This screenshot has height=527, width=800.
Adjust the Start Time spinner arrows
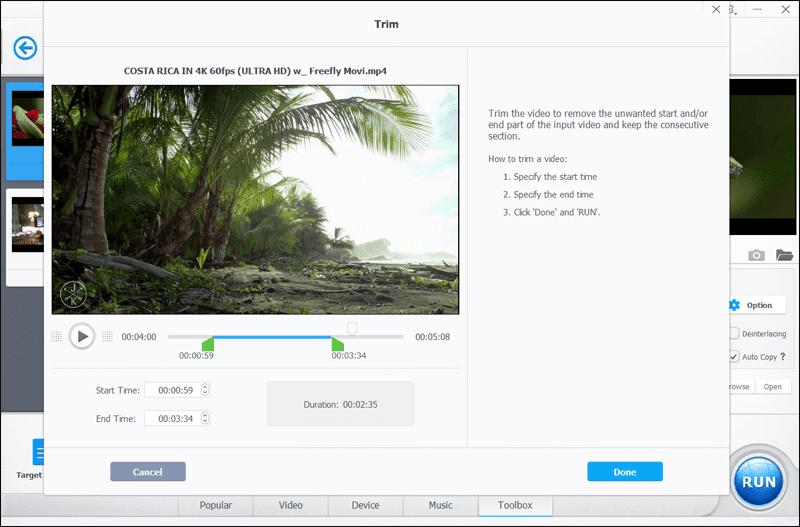[205, 390]
